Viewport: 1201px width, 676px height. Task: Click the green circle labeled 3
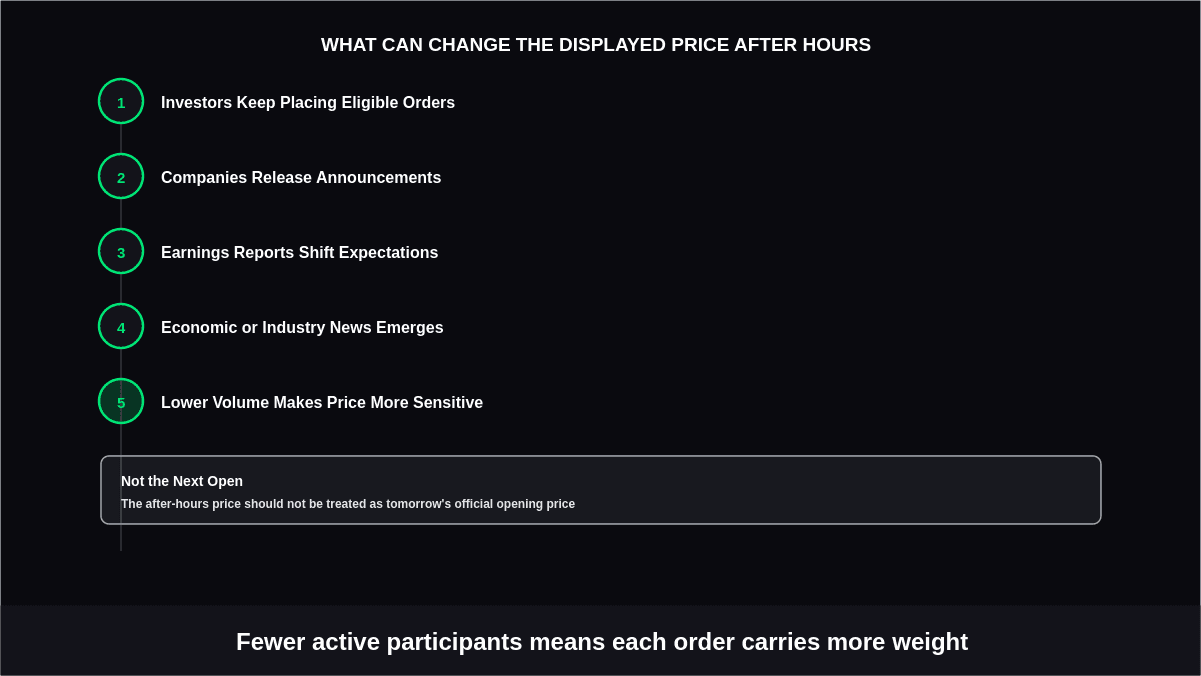click(121, 251)
